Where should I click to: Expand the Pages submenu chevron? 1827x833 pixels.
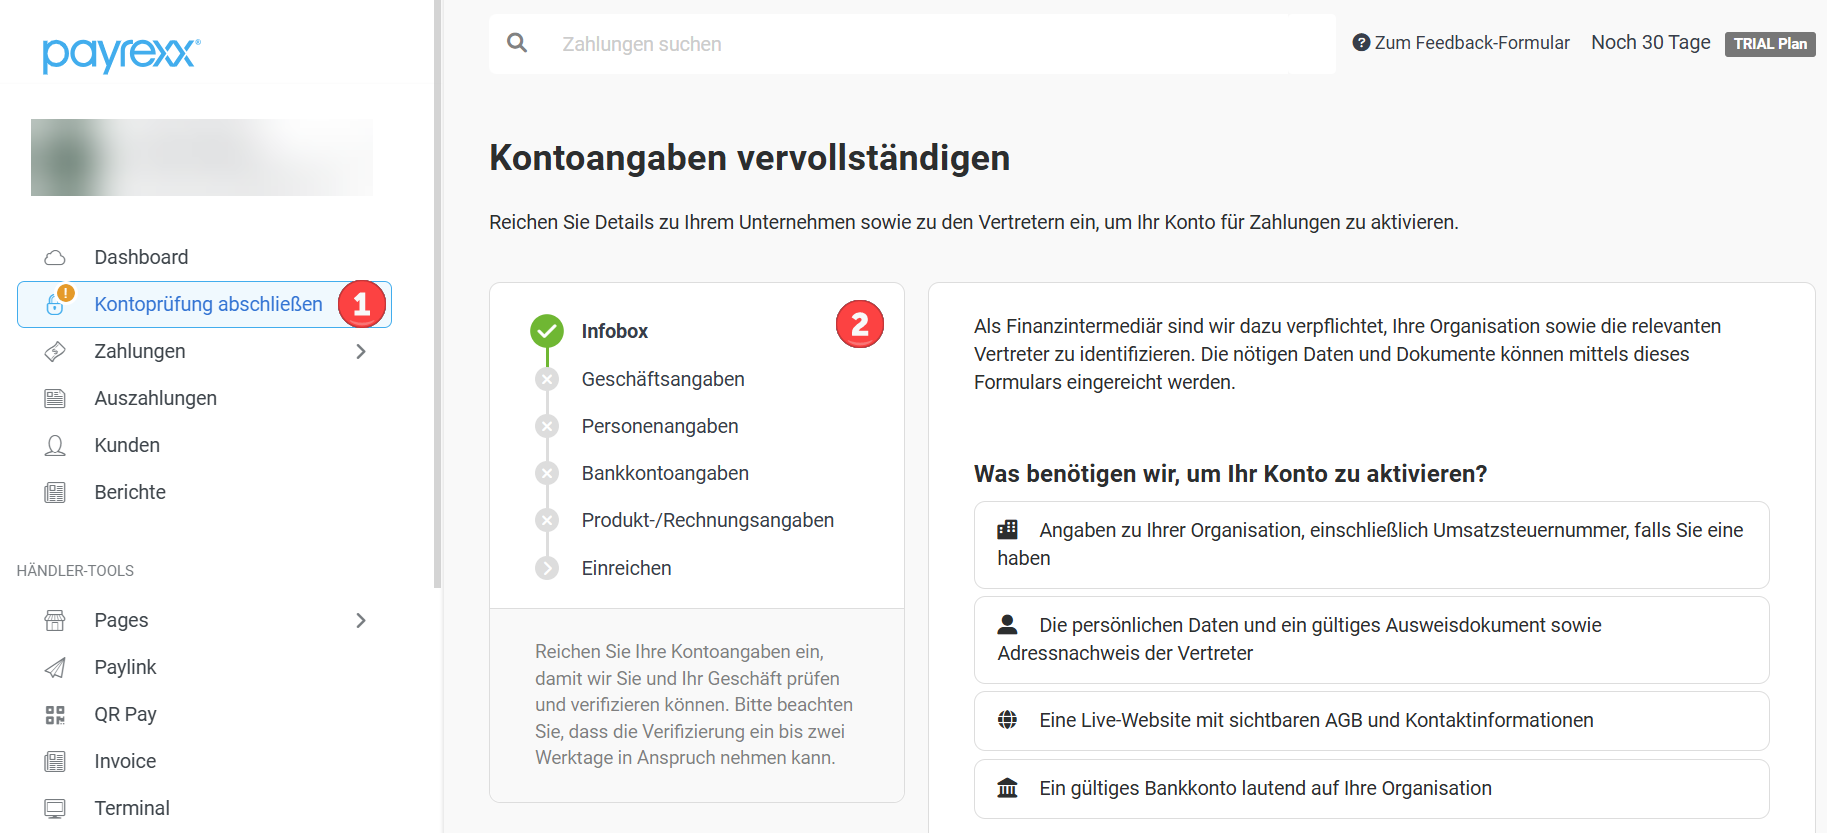pos(361,621)
